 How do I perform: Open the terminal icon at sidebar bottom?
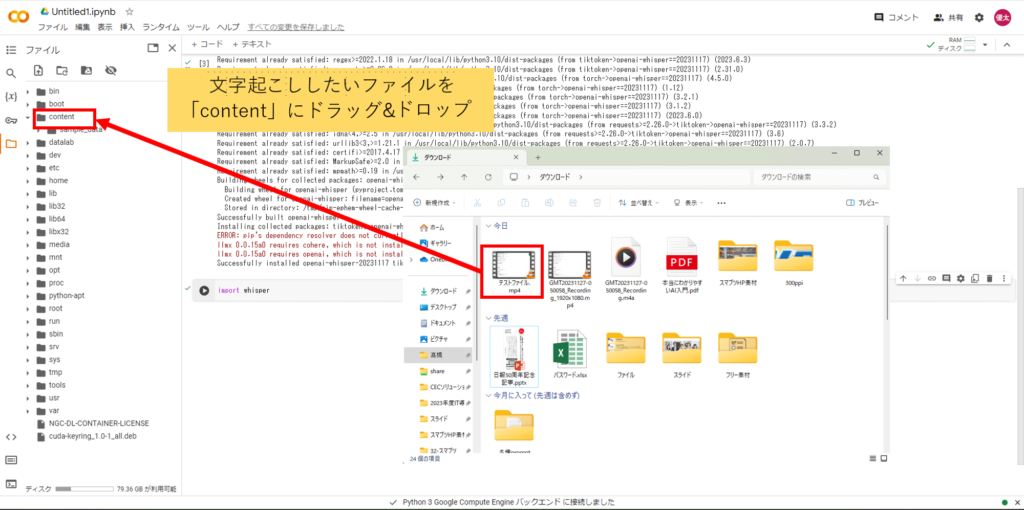[x=11, y=484]
